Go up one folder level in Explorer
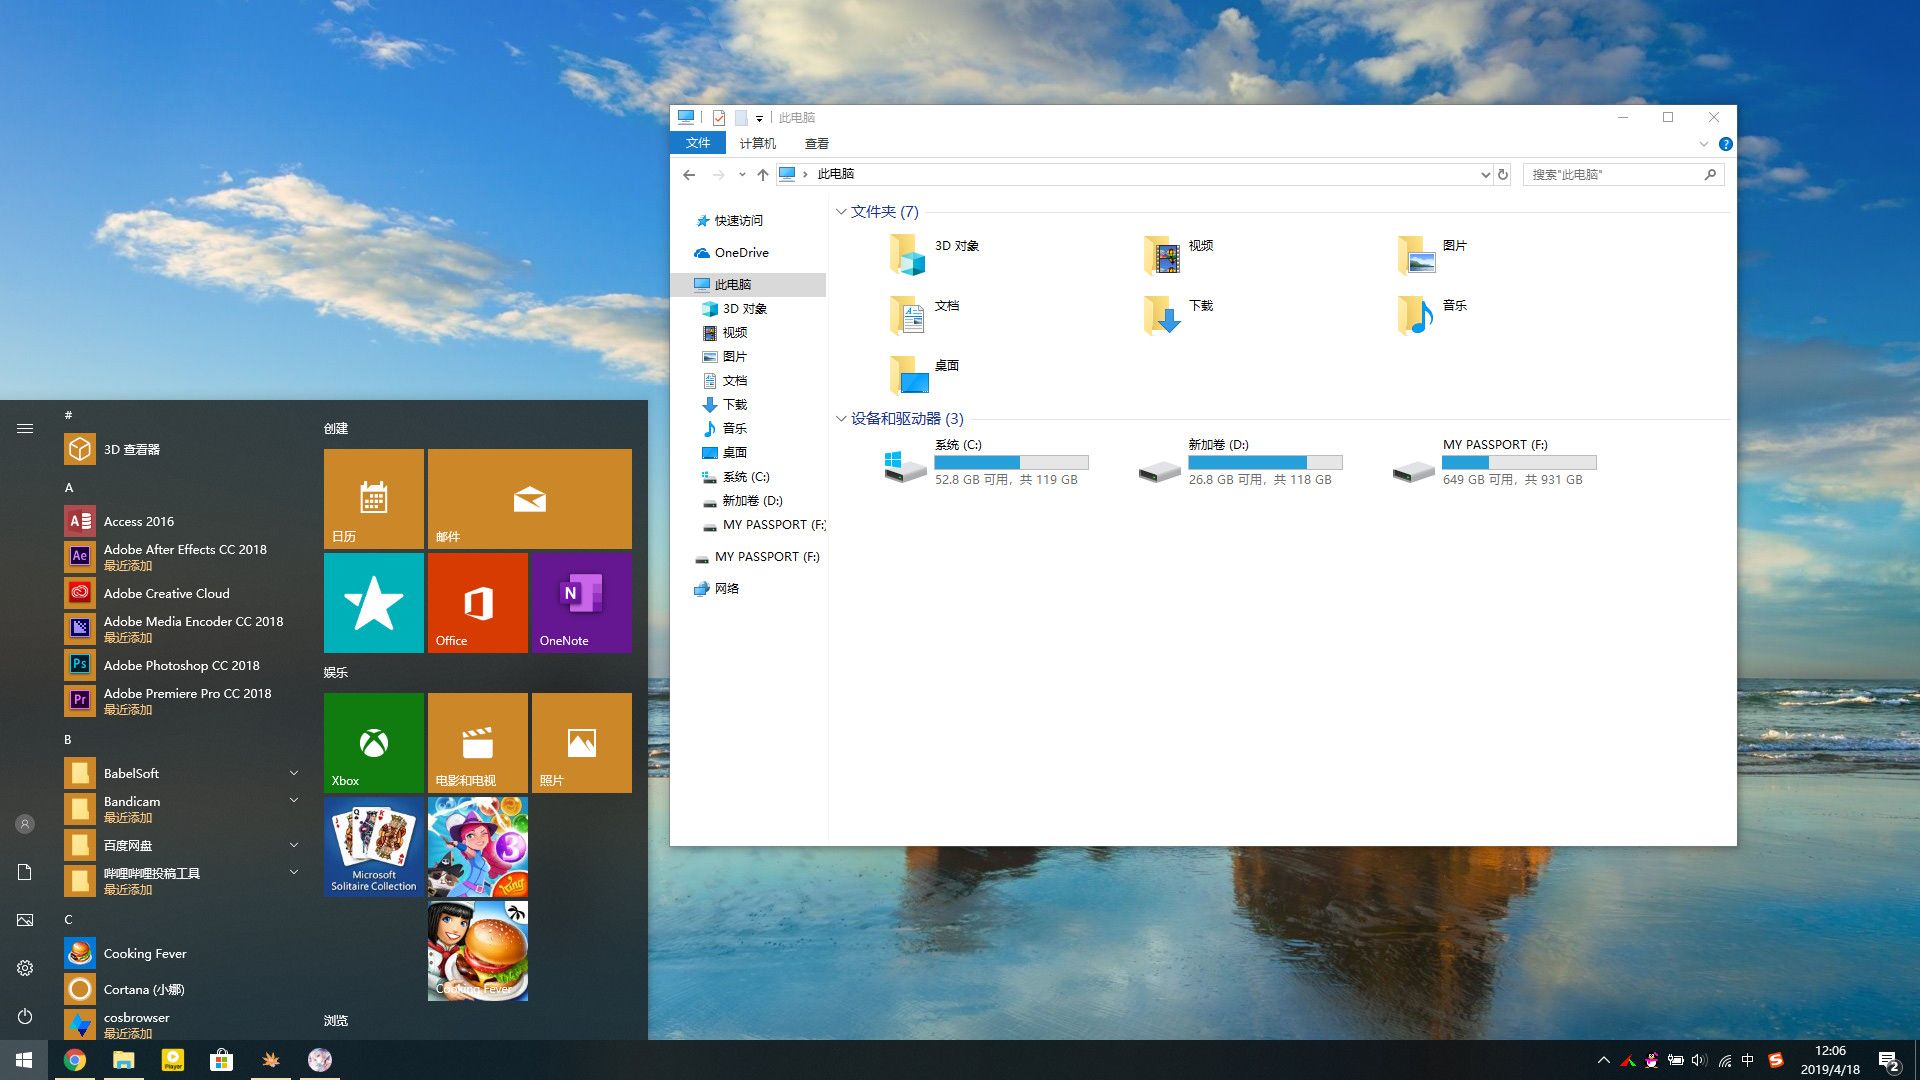This screenshot has height=1080, width=1920. click(762, 174)
